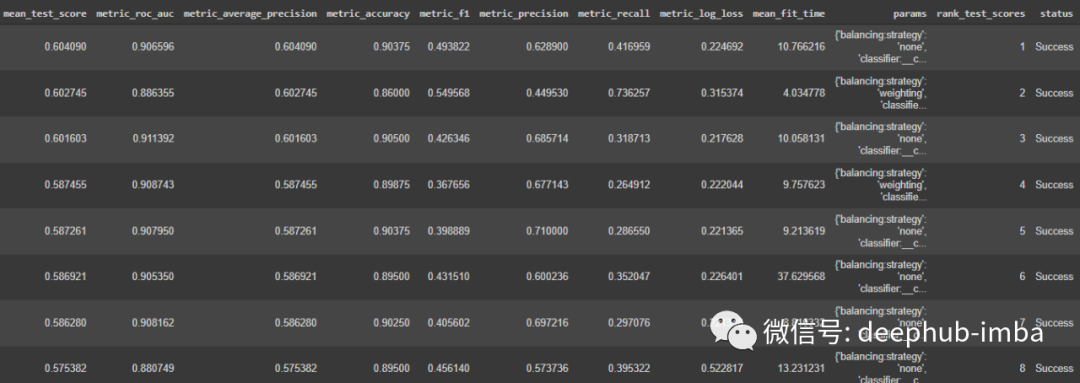Click the metric_accuracy column header
The image size is (1080, 383).
point(368,14)
